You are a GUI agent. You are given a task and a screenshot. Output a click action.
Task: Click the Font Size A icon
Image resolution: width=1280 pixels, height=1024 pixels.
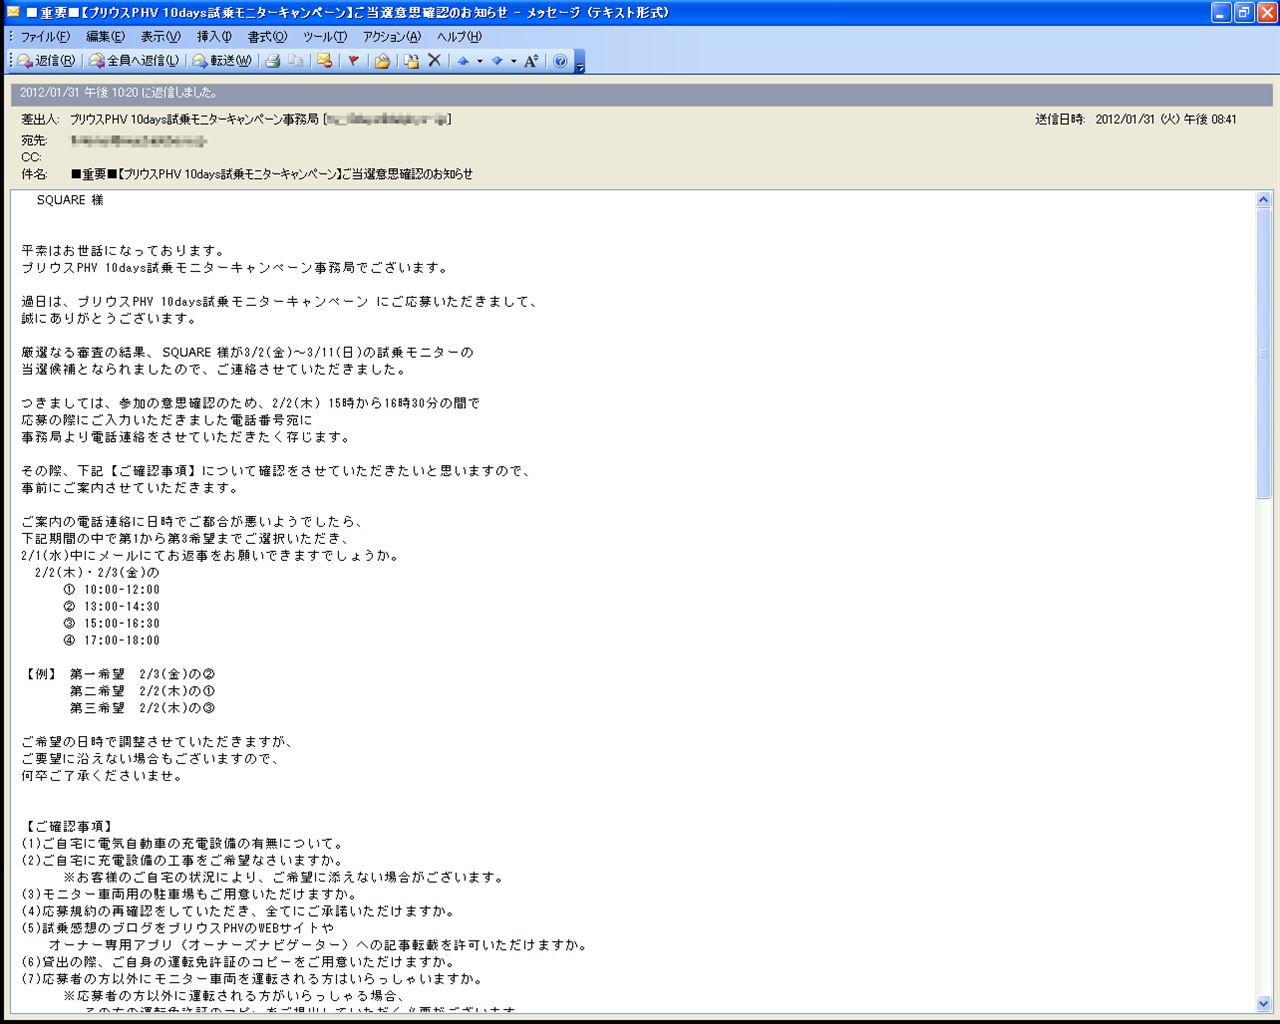531,61
